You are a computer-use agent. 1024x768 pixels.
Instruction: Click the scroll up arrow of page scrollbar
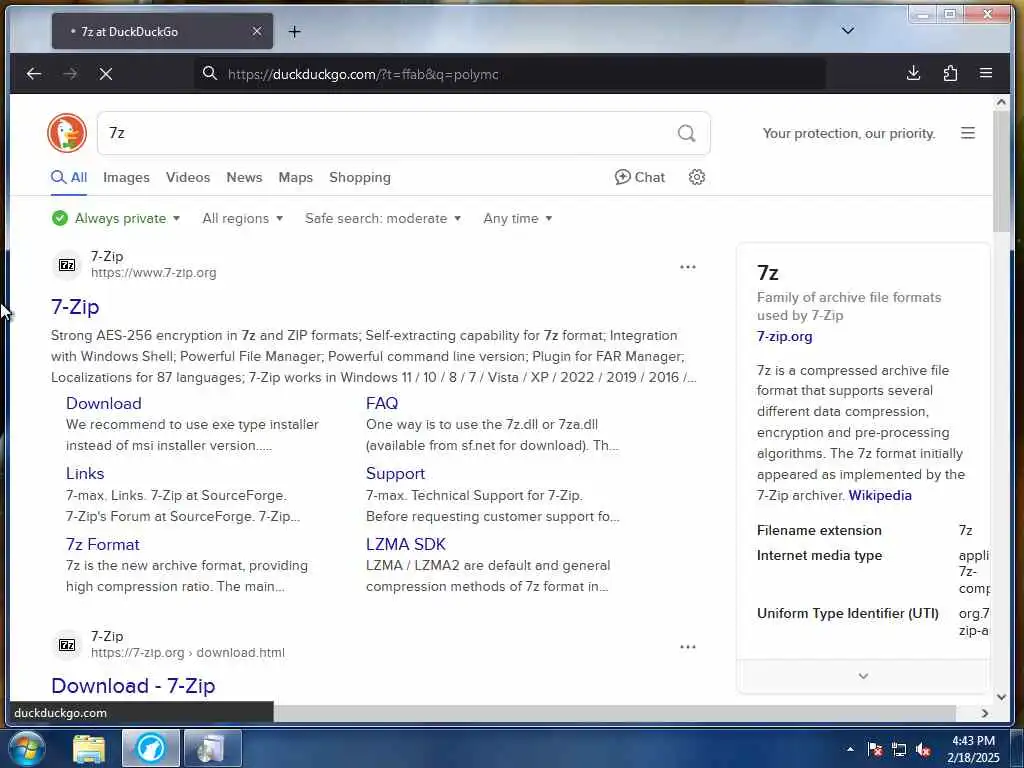coord(1001,102)
